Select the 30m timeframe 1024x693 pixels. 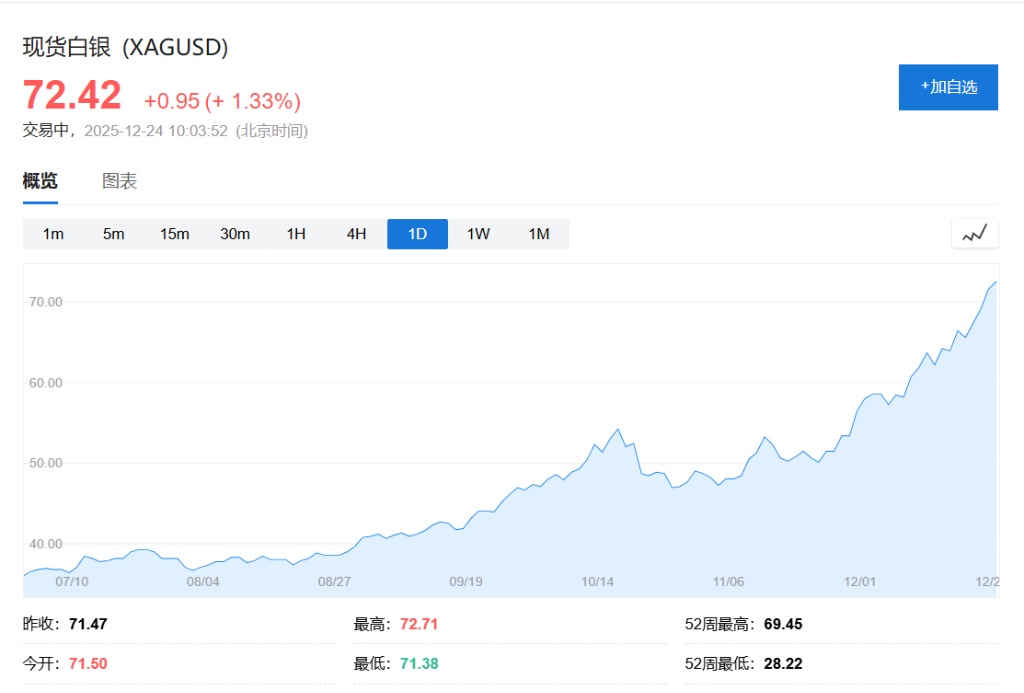(x=235, y=234)
